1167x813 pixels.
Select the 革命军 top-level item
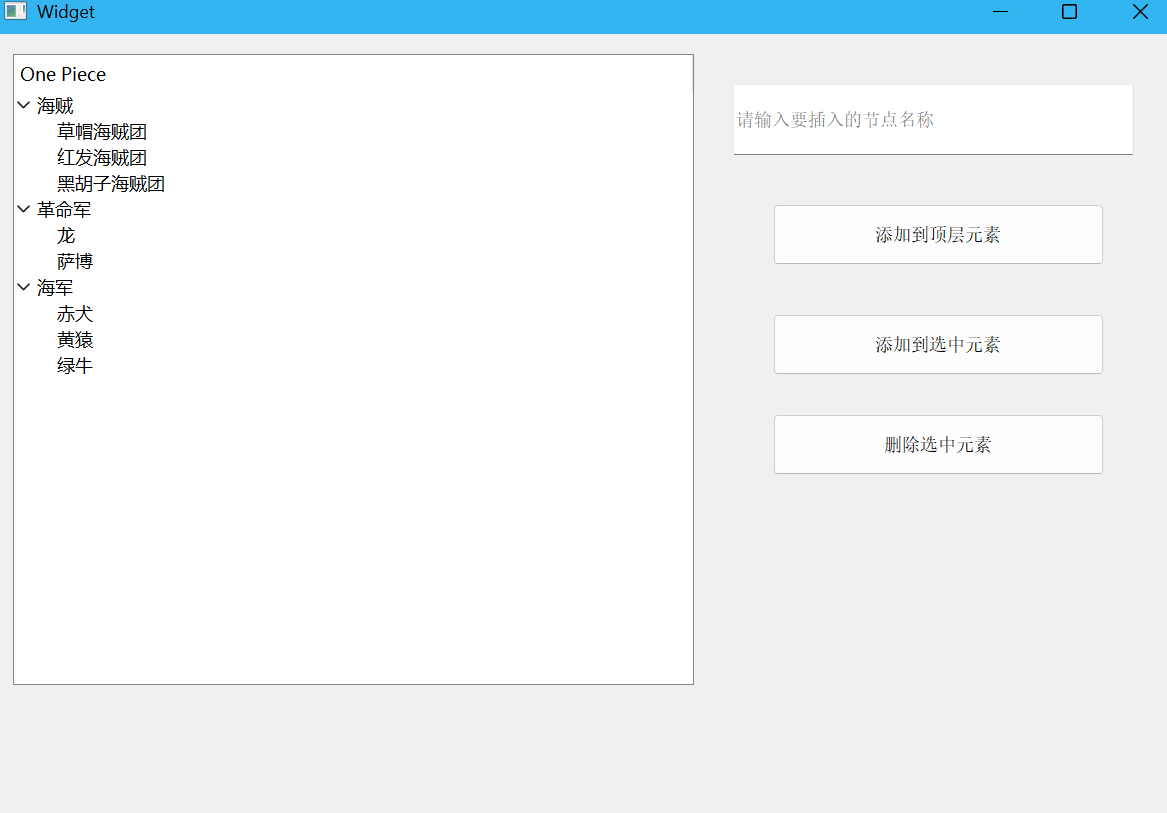coord(64,210)
